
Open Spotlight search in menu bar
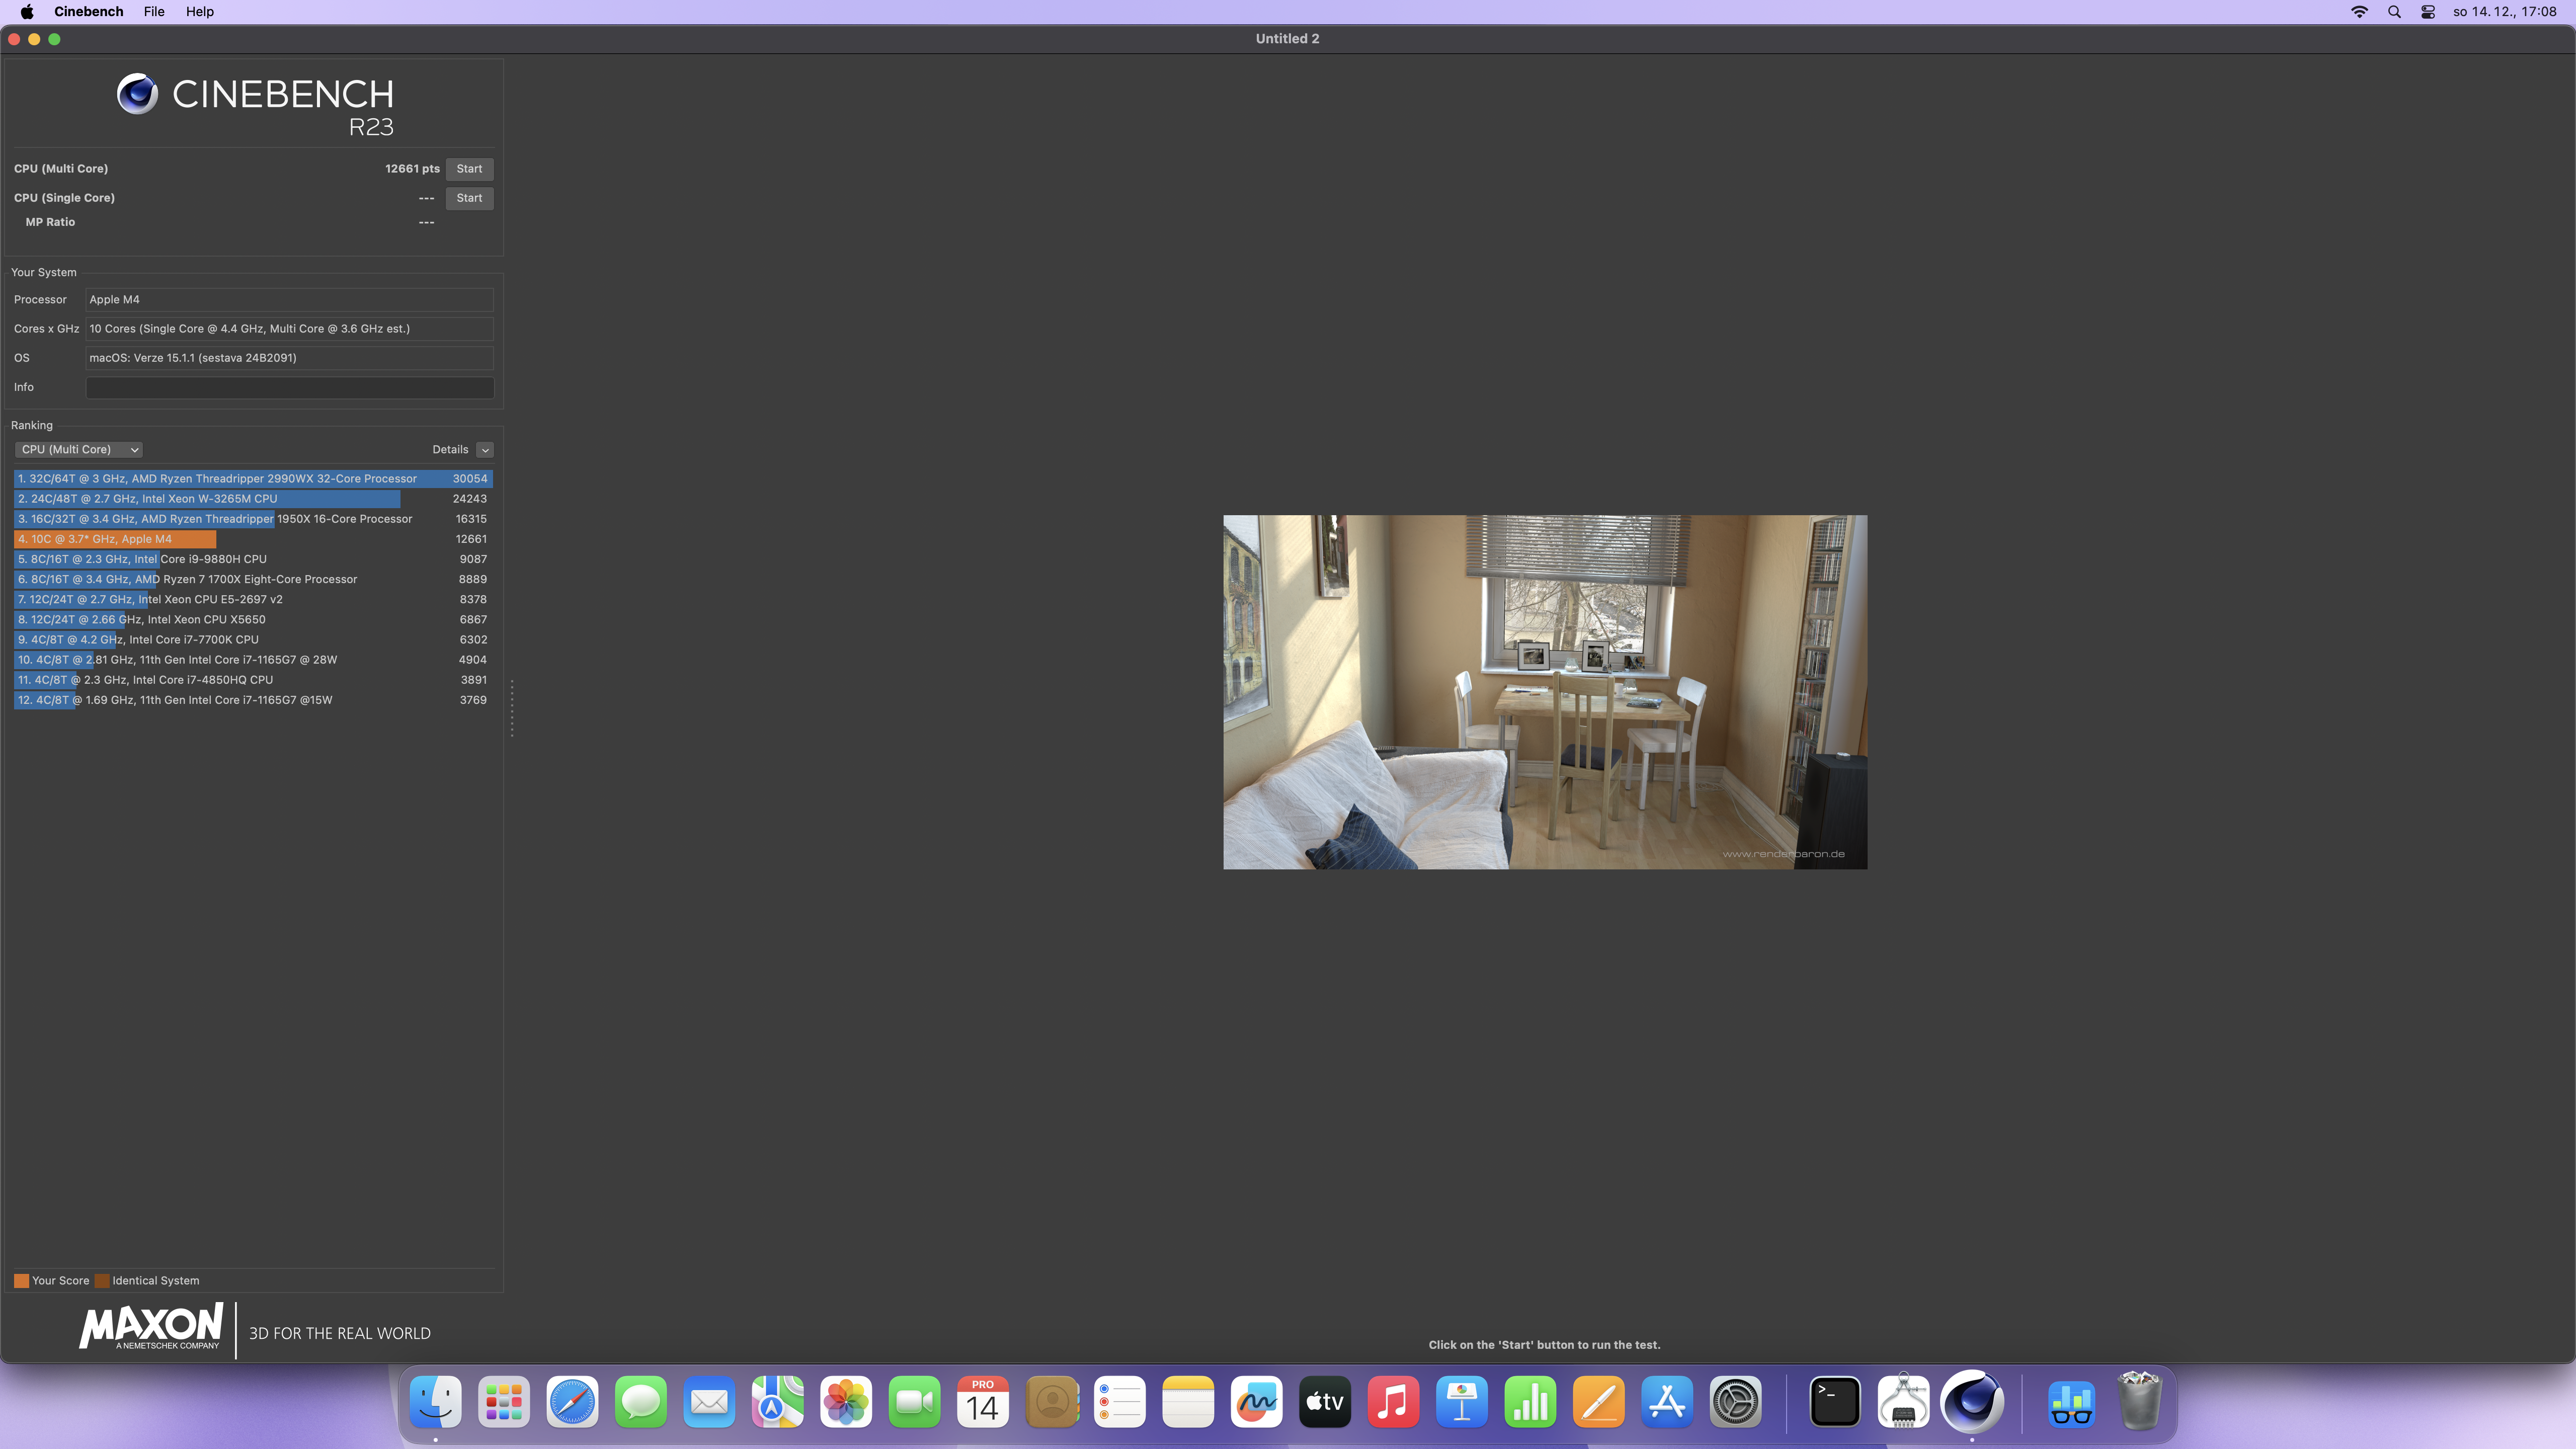(x=2394, y=12)
